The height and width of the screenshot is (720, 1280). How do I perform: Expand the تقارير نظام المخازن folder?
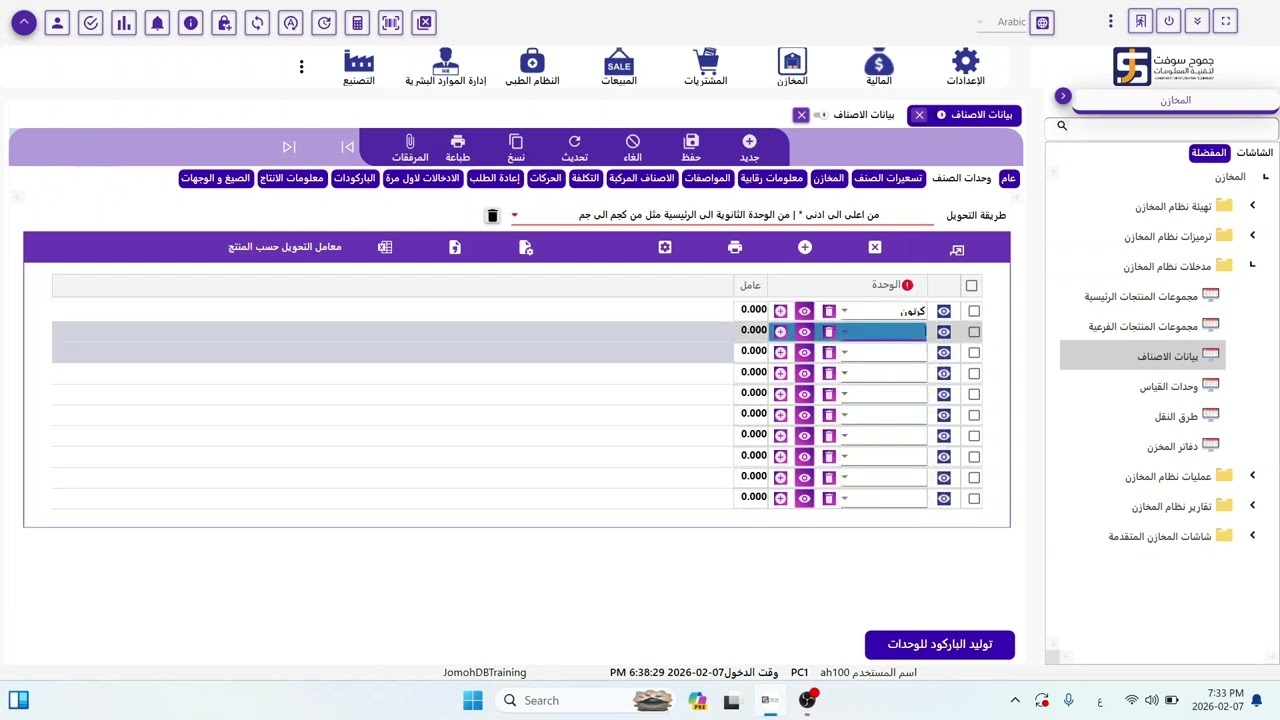[1252, 506]
